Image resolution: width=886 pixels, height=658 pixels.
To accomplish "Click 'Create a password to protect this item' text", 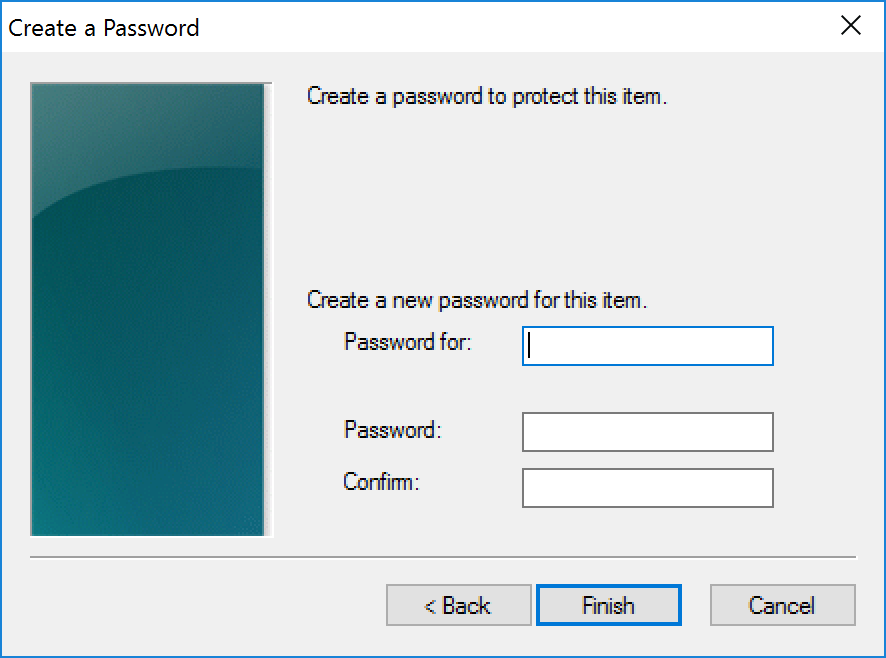I will pos(486,97).
